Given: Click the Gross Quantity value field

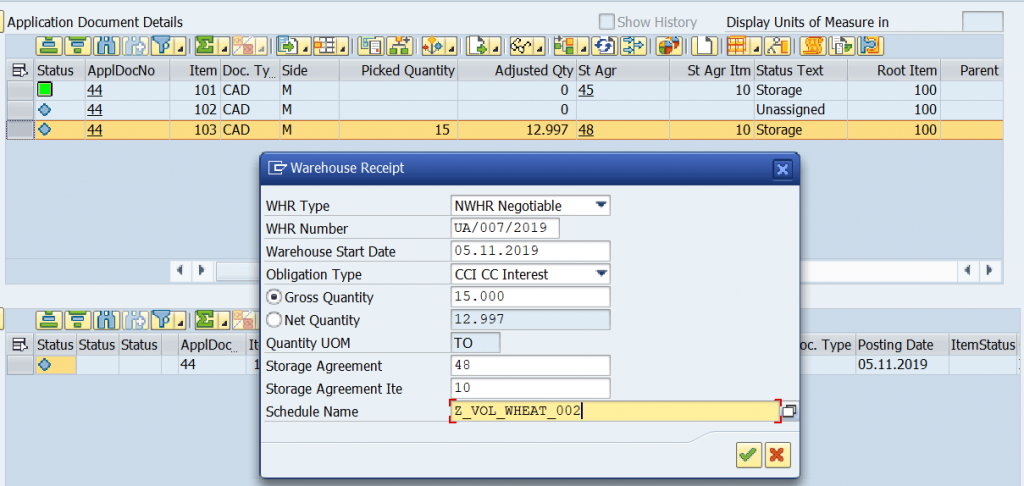Looking at the screenshot, I should pyautogui.click(x=530, y=297).
